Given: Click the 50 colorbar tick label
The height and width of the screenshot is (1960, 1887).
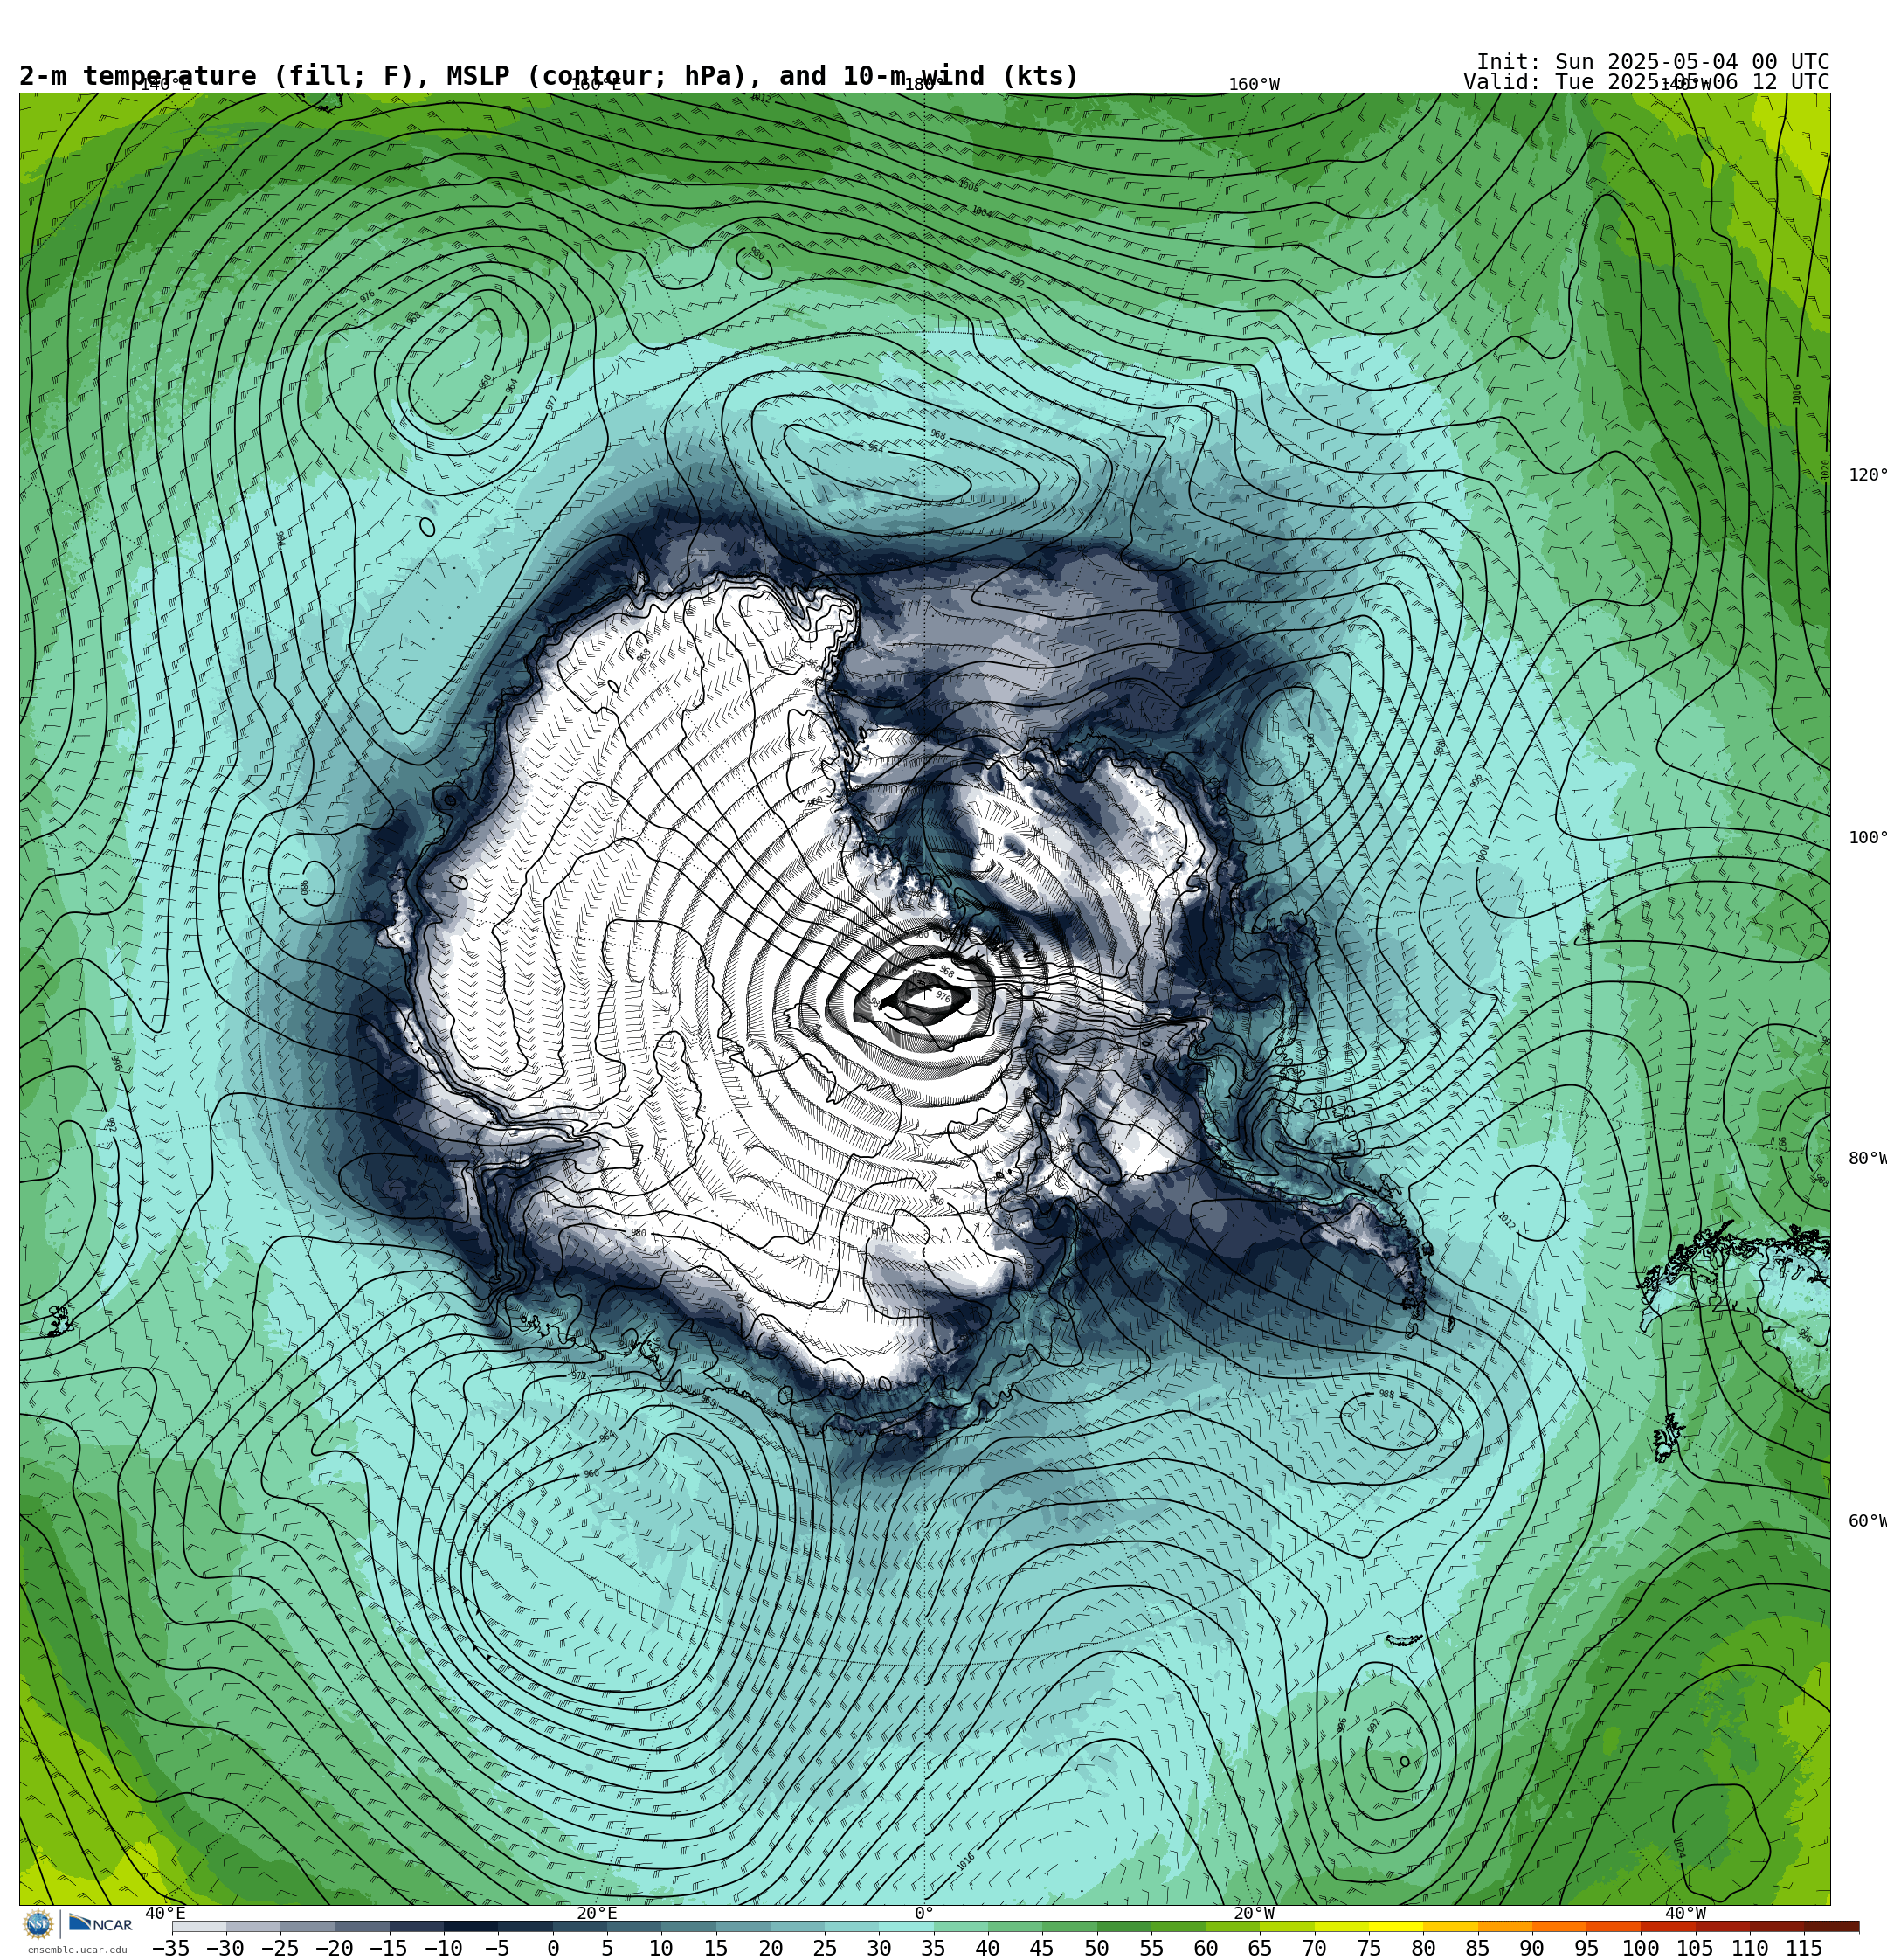Looking at the screenshot, I should point(1096,1948).
